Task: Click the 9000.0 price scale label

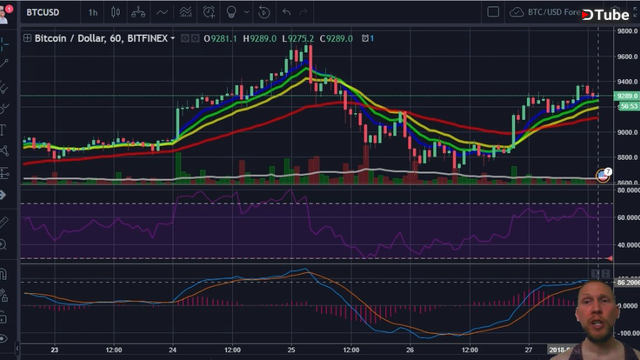Action: 627,132
